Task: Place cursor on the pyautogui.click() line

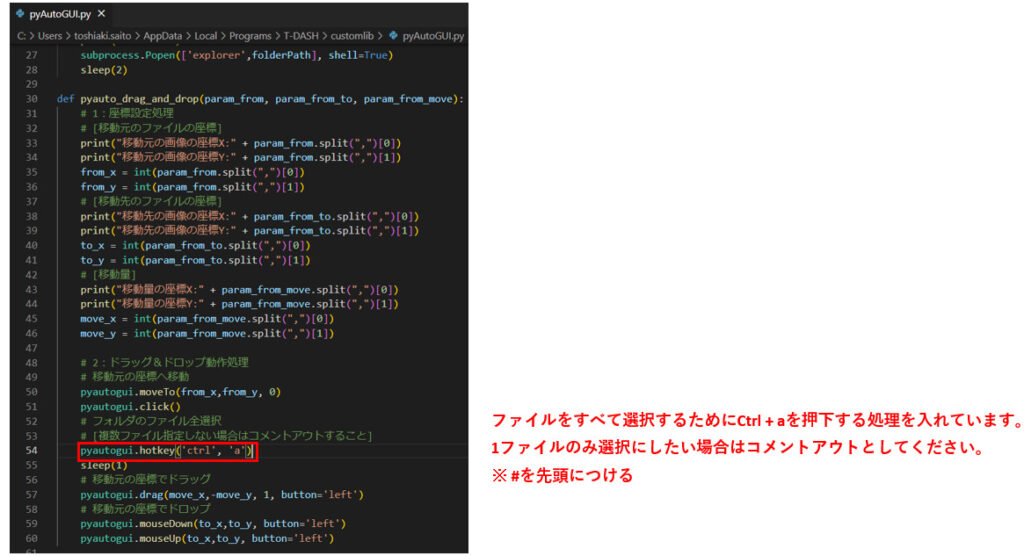Action: (130, 407)
